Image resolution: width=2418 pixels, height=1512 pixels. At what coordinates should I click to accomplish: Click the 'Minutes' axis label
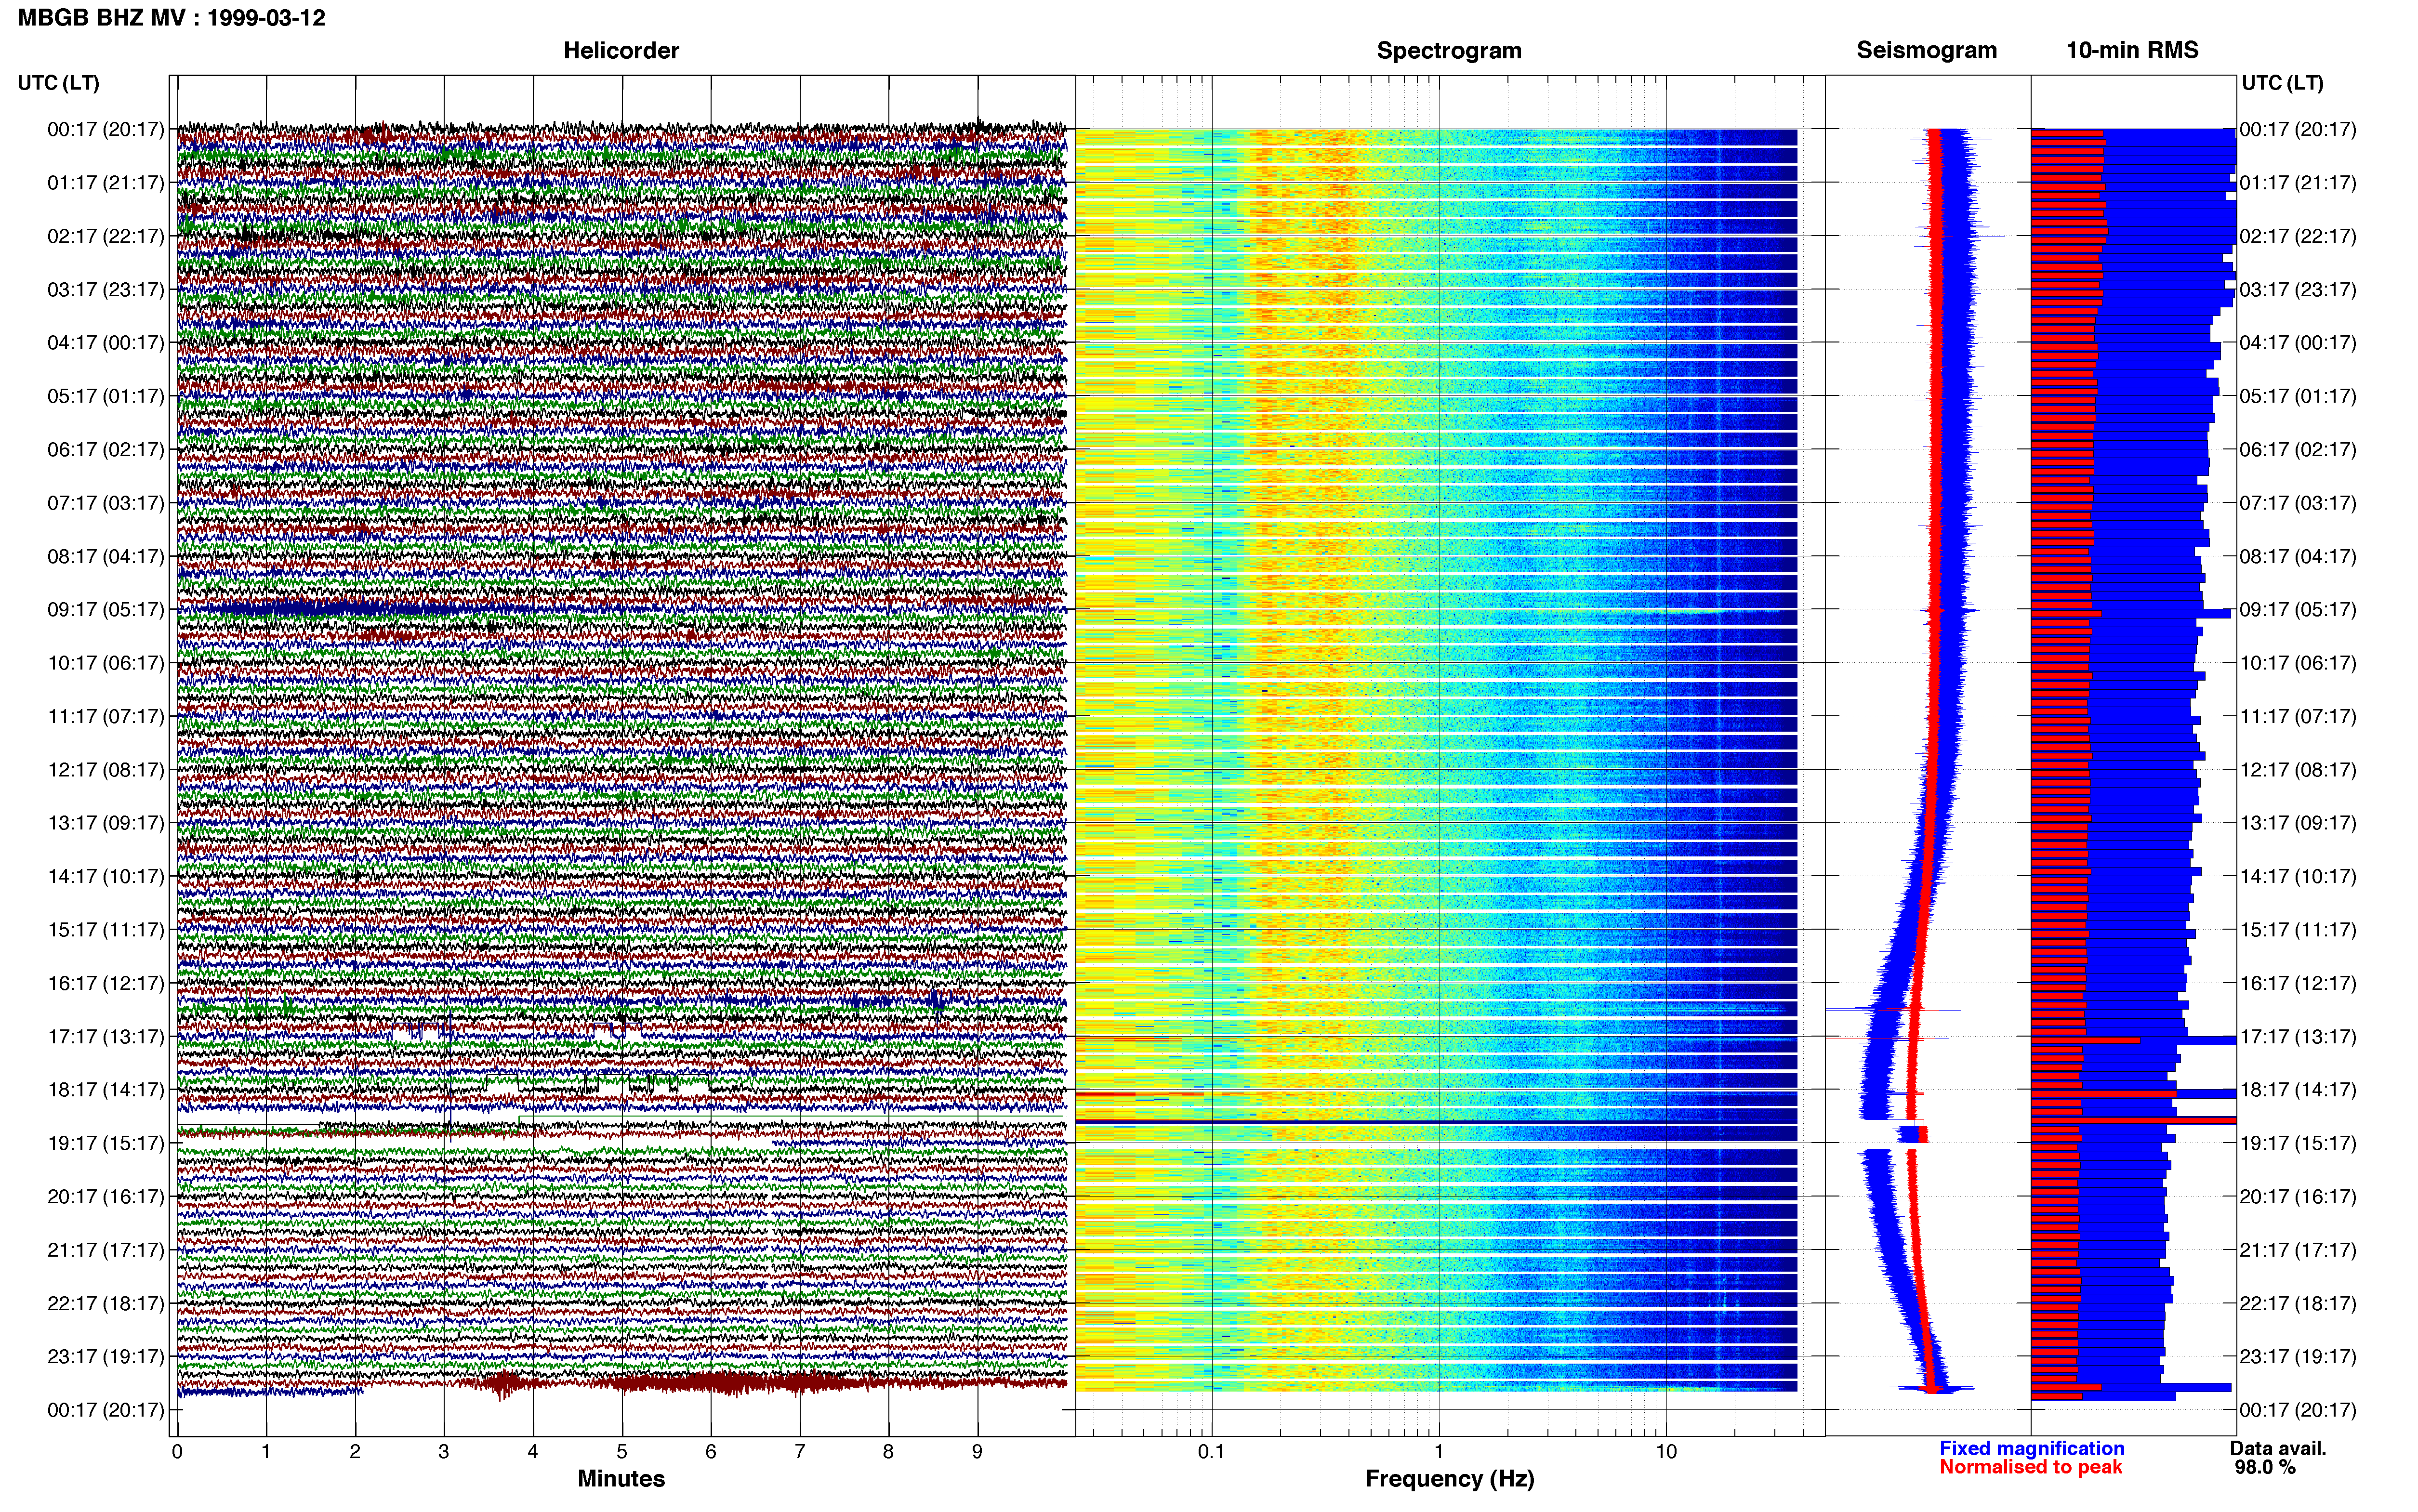tap(621, 1478)
